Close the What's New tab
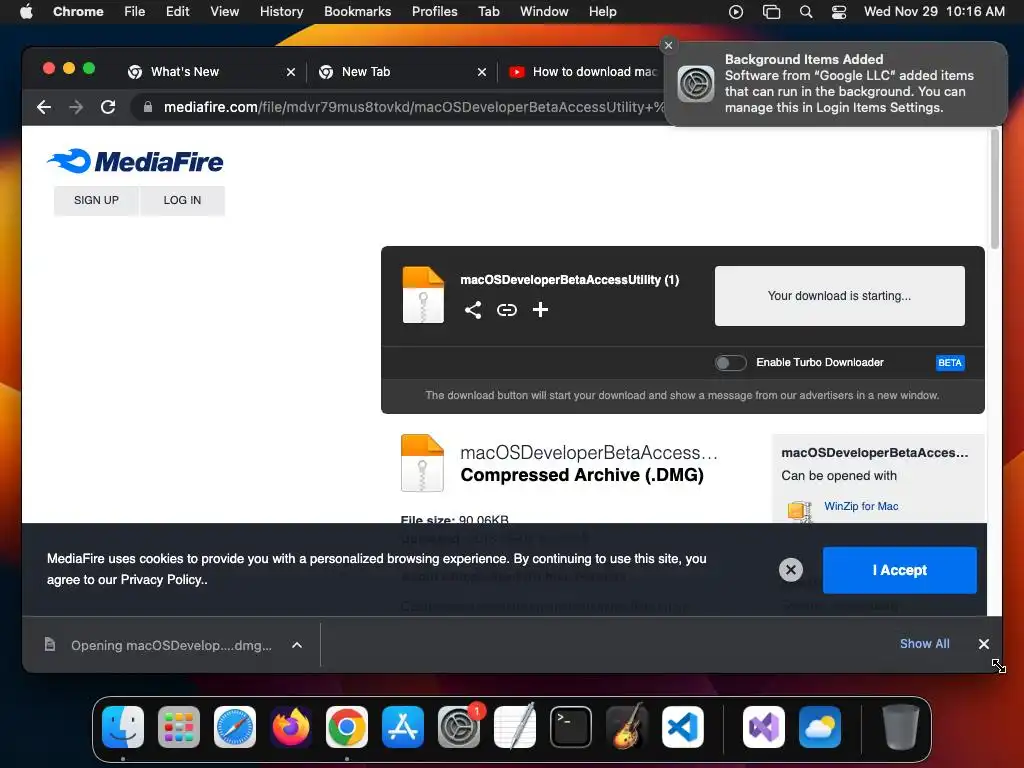Image resolution: width=1024 pixels, height=768 pixels. (291, 72)
